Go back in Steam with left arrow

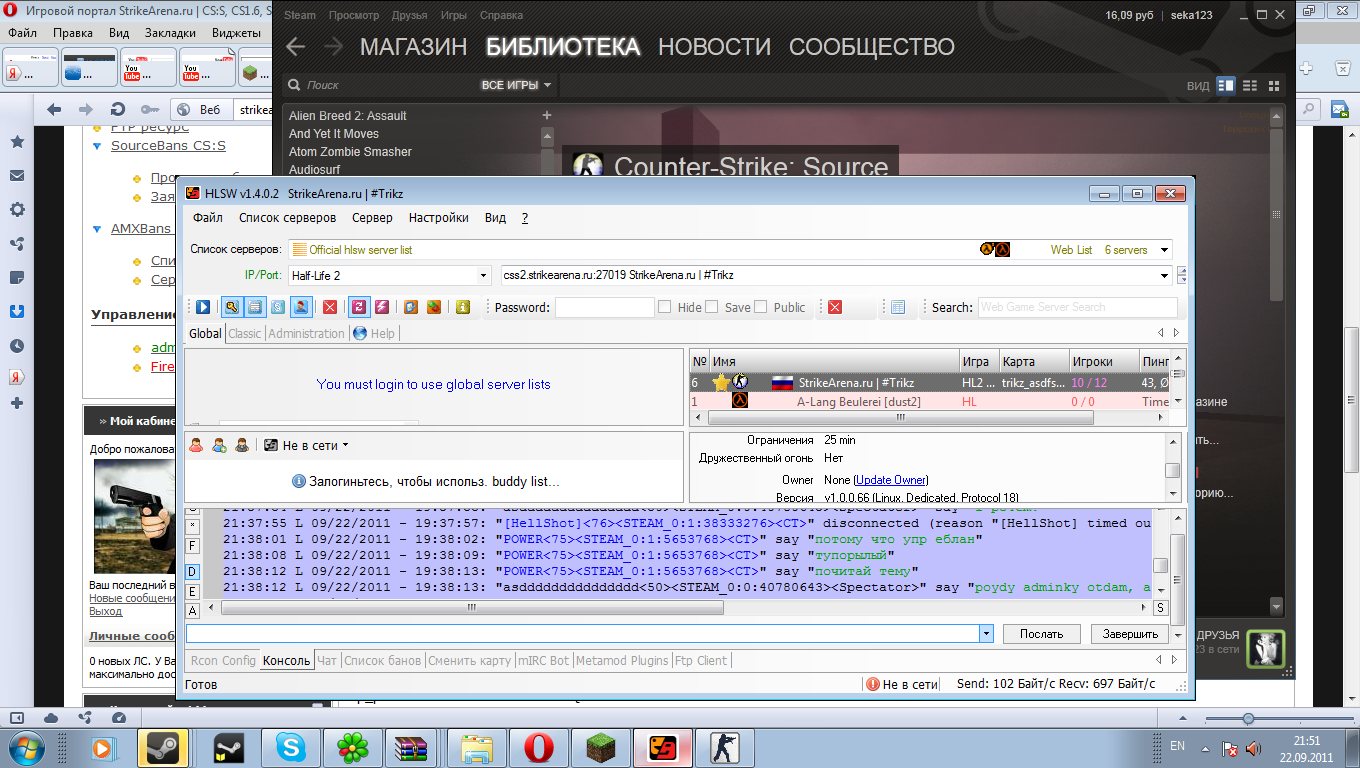point(295,47)
